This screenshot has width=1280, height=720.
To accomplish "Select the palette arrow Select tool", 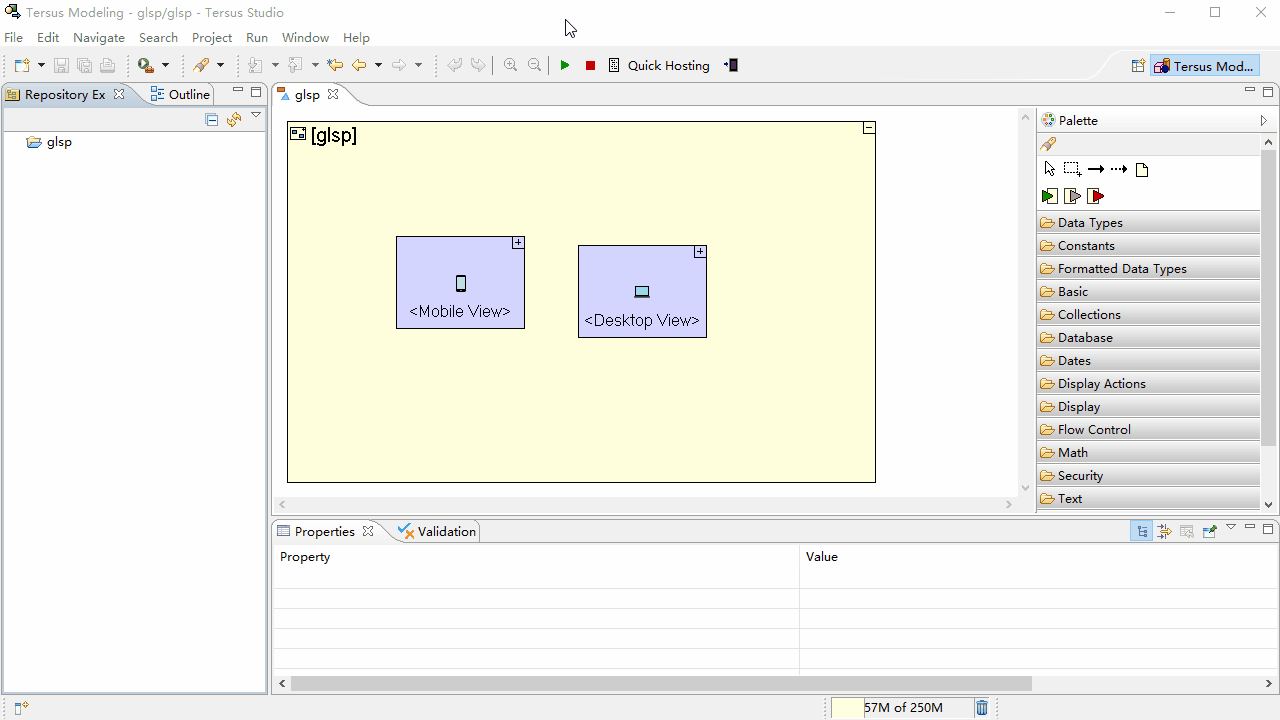I will coord(1049,169).
